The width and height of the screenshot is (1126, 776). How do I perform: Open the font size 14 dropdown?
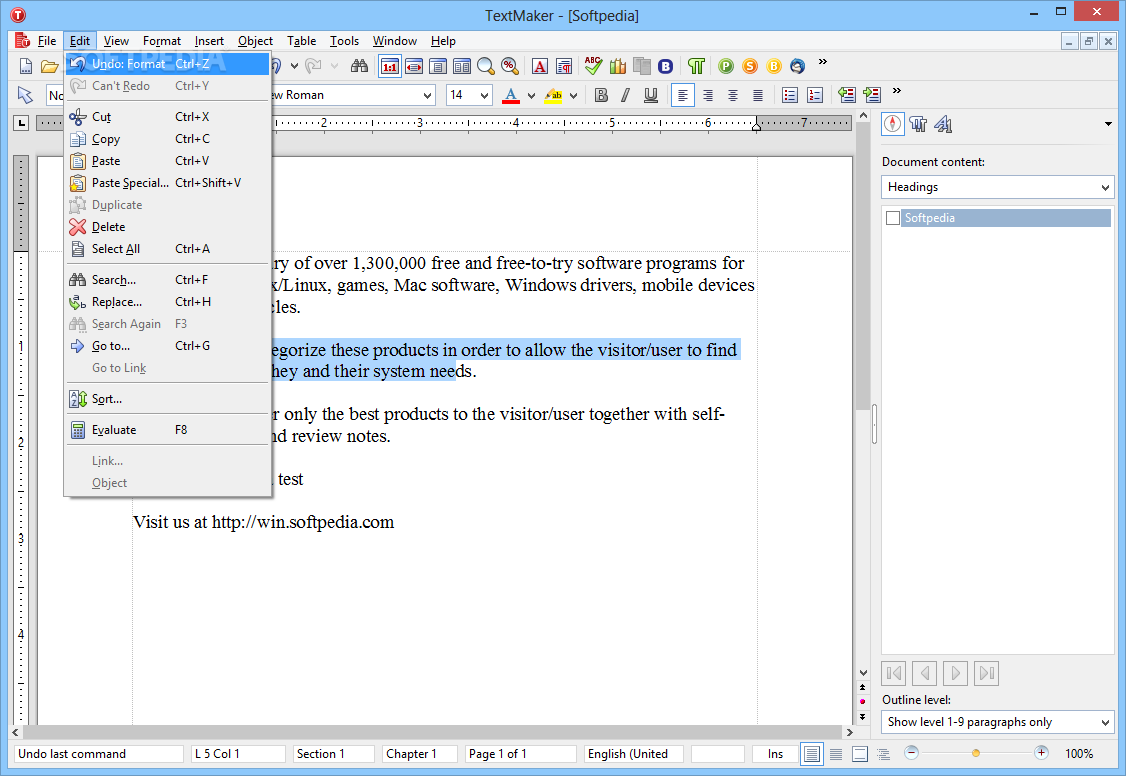(x=485, y=95)
